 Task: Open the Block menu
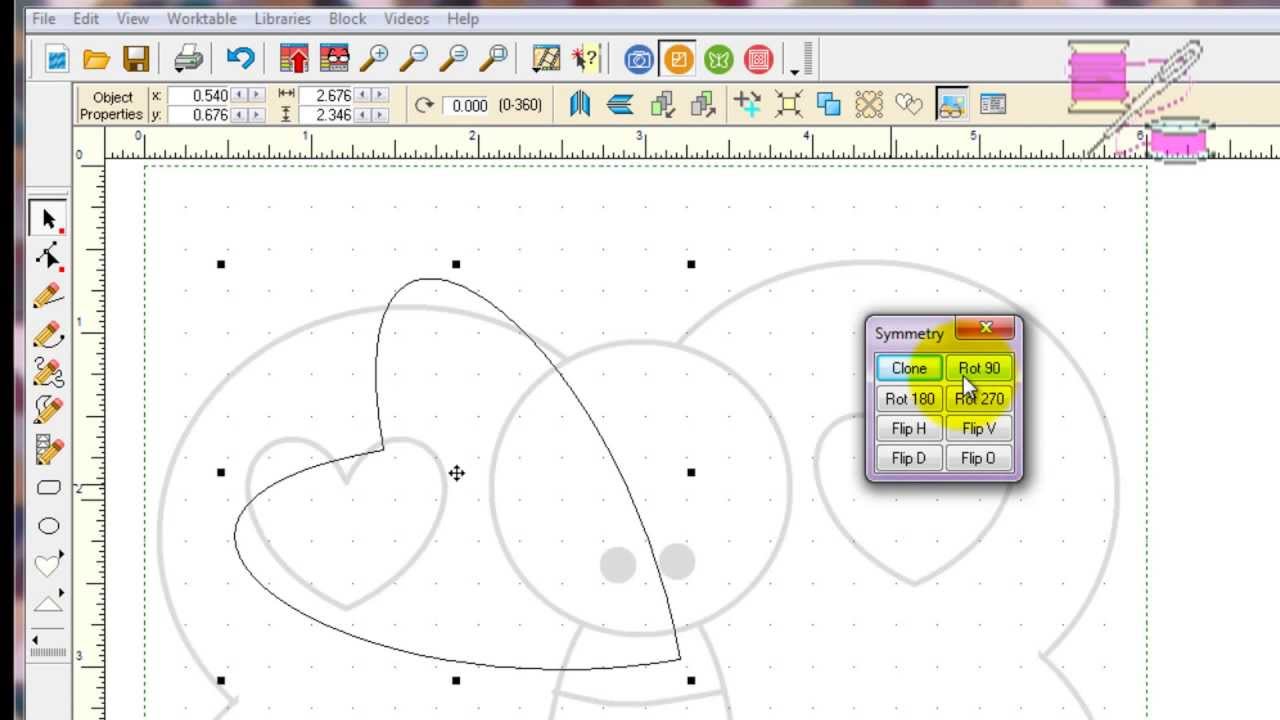tap(348, 19)
